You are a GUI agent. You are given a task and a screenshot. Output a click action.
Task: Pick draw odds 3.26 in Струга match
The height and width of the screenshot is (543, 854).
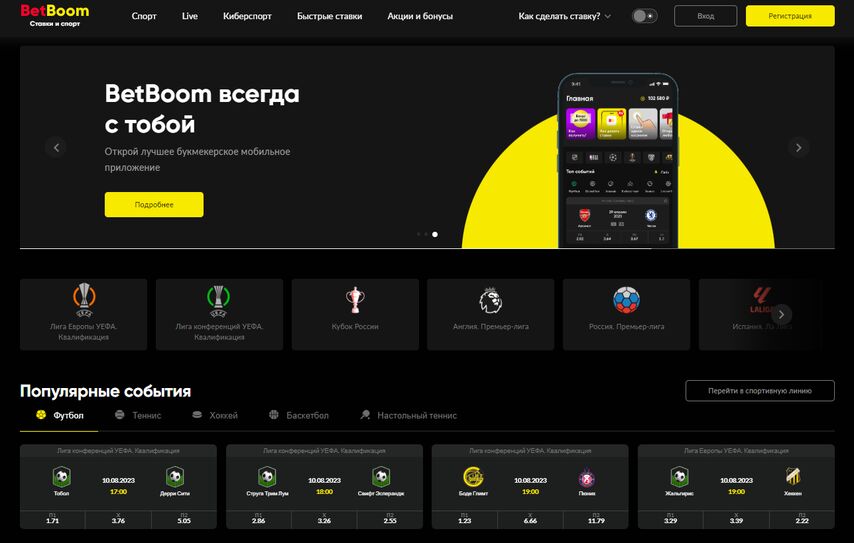click(x=324, y=519)
